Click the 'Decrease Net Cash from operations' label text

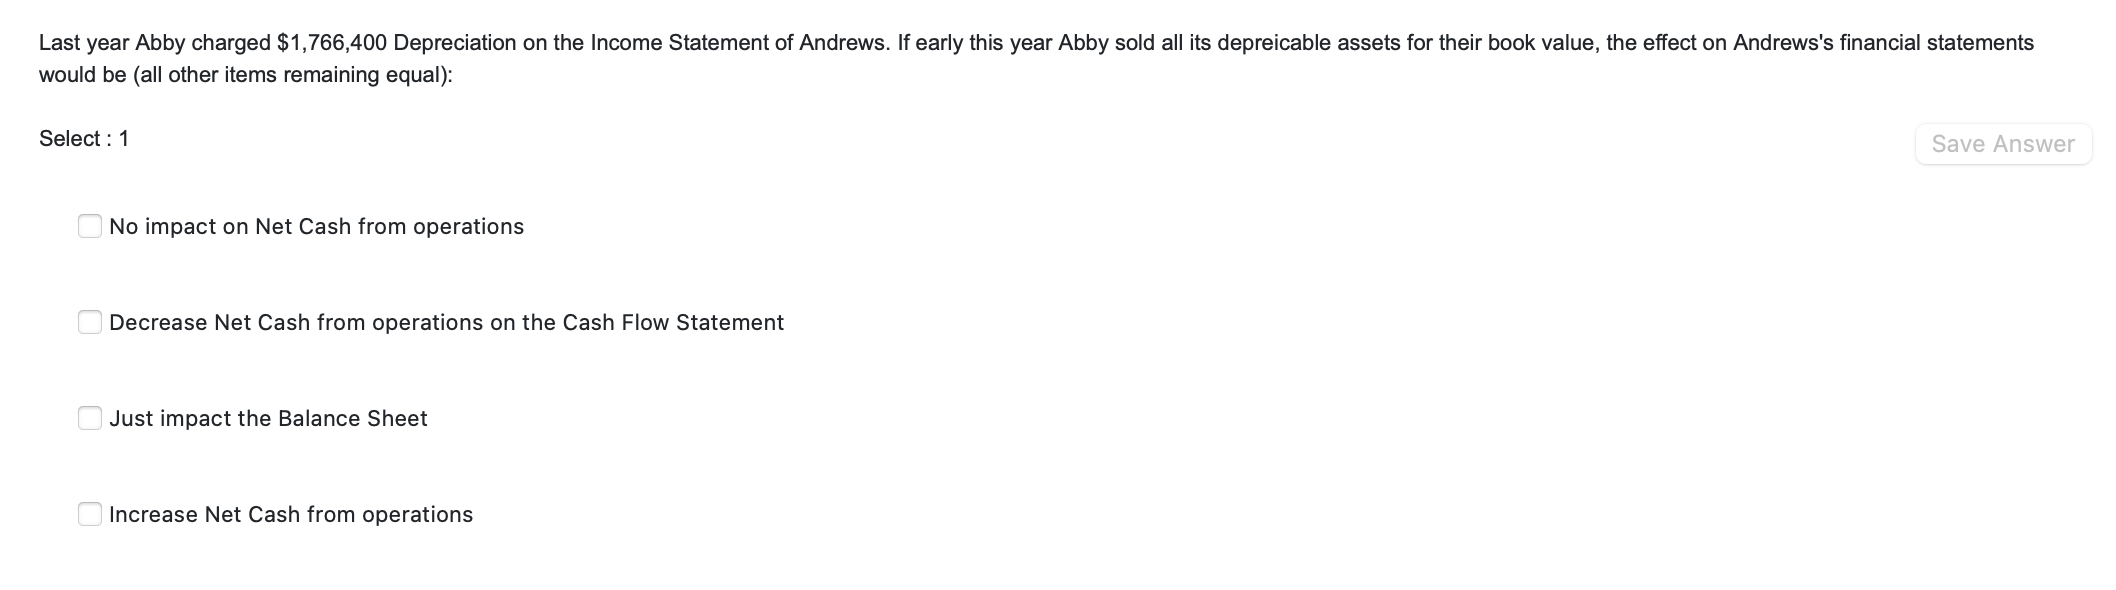(x=446, y=322)
